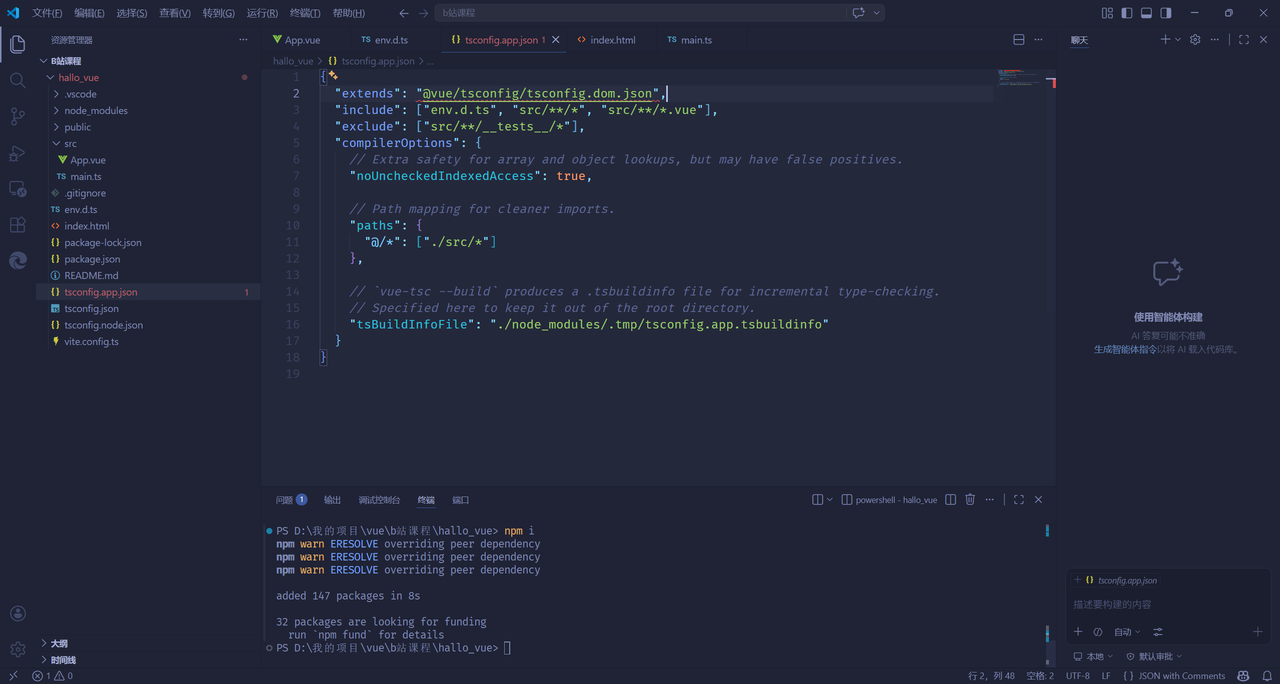
Task: Expand the node_modules folder
Action: click(95, 110)
